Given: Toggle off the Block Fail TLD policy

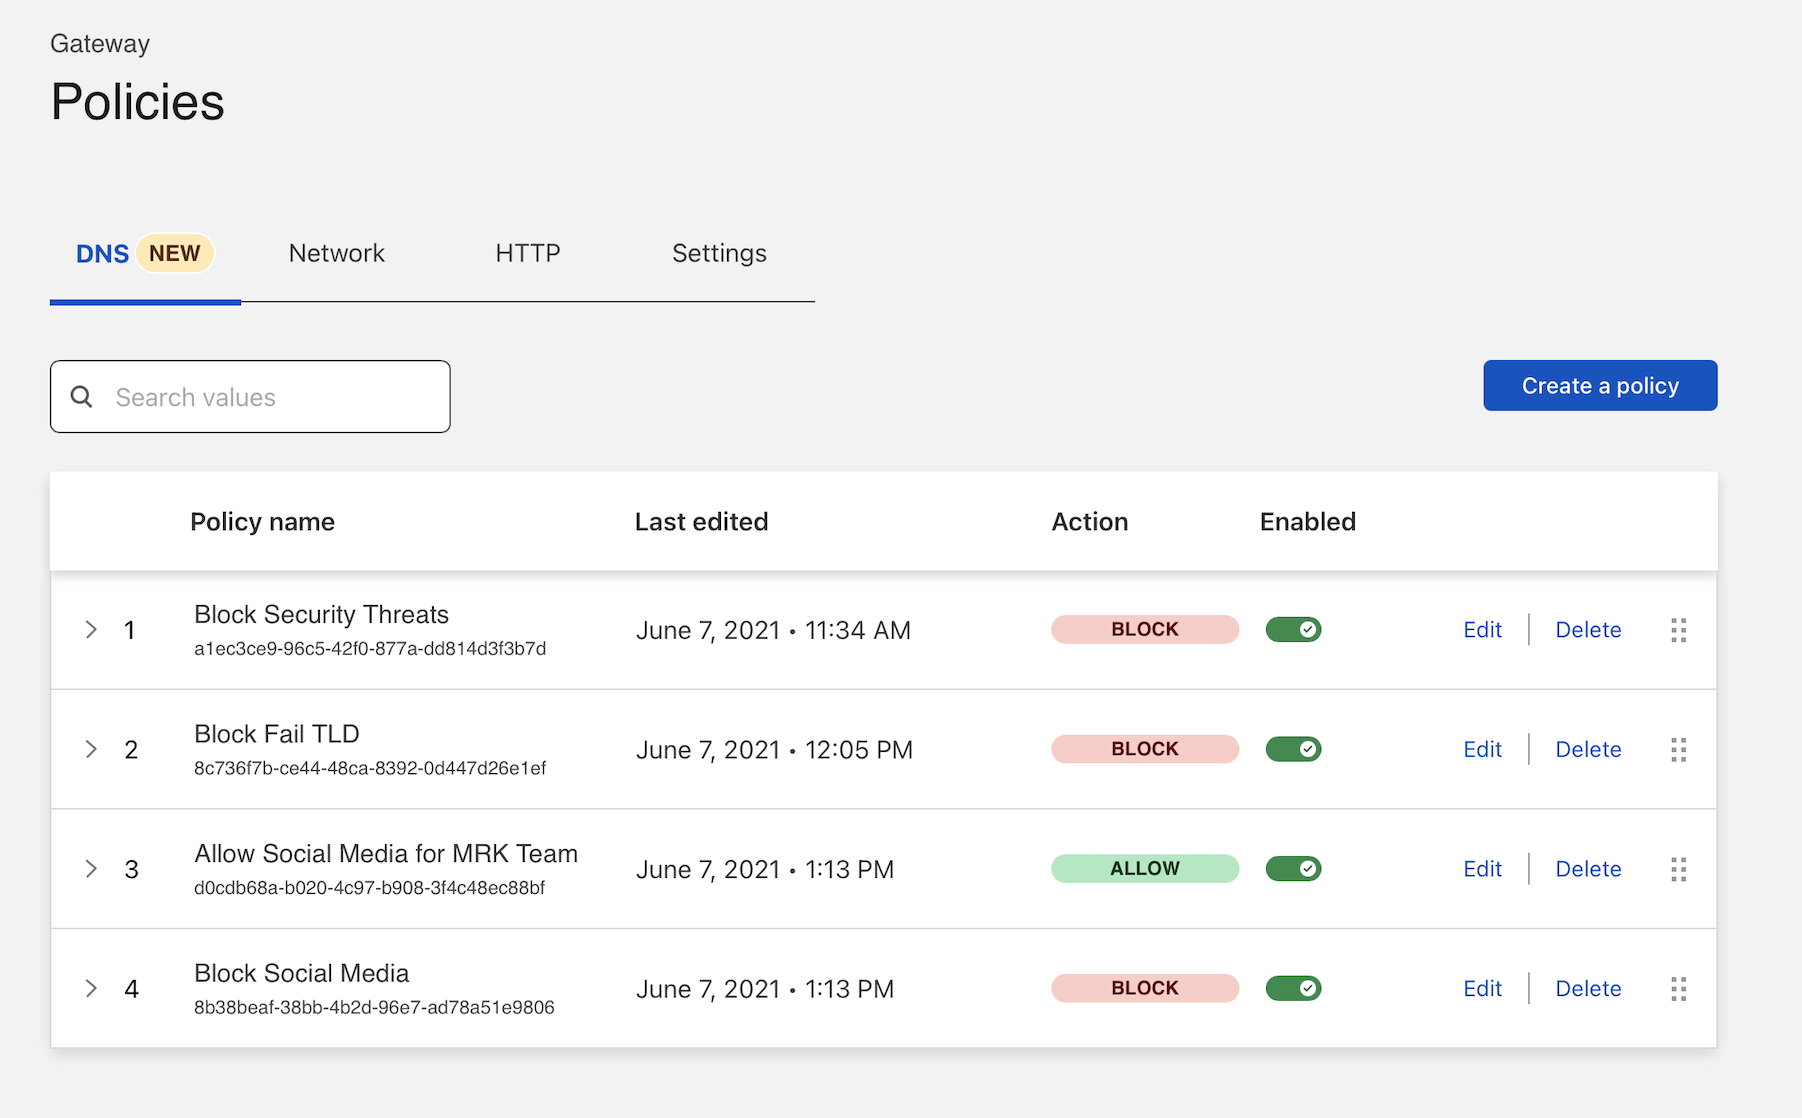Looking at the screenshot, I should (1293, 749).
